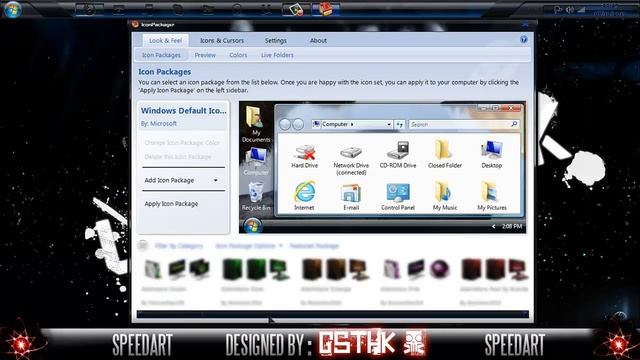640x360 pixels.
Task: Click the list view icon left of Filter By Category
Action: coord(142,245)
